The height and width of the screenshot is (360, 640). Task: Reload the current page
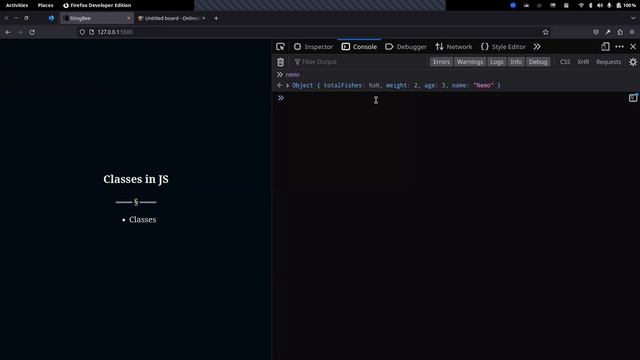(32, 32)
